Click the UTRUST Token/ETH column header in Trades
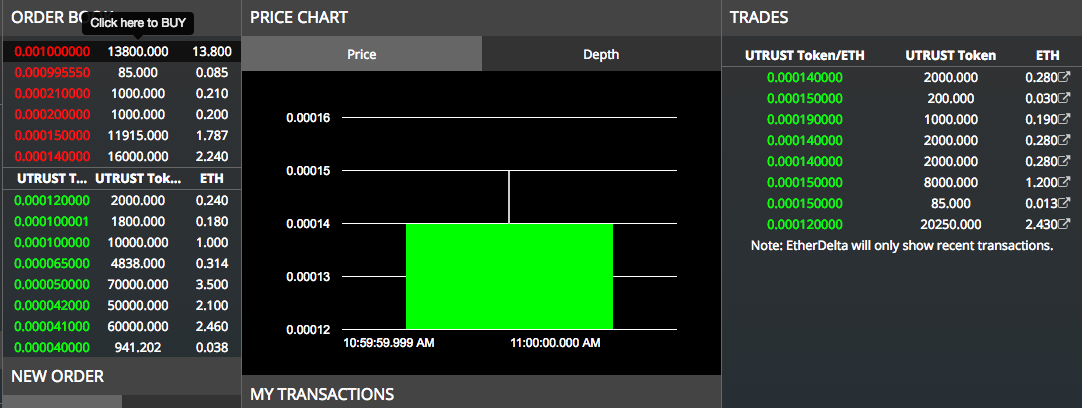The width and height of the screenshot is (1082, 408). coord(805,55)
